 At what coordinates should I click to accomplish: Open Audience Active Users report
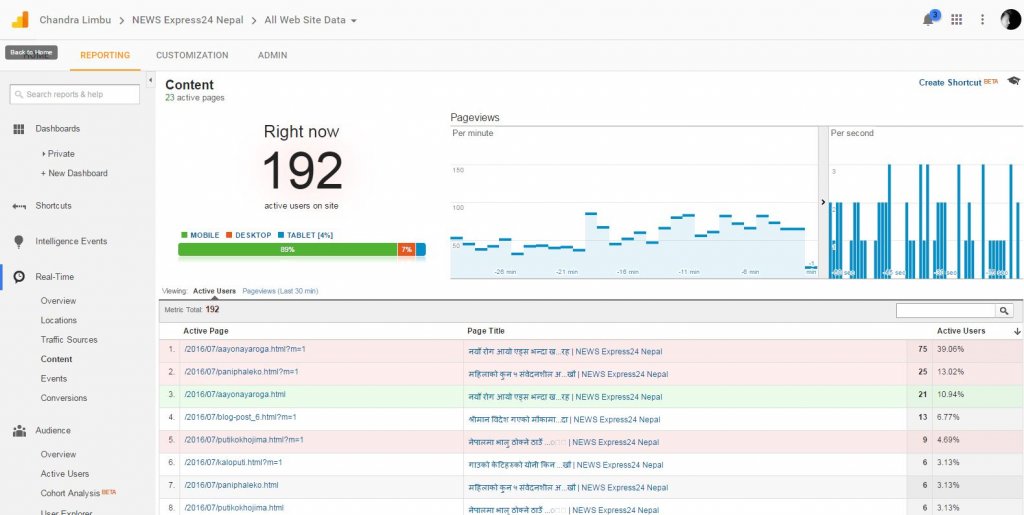(65, 474)
